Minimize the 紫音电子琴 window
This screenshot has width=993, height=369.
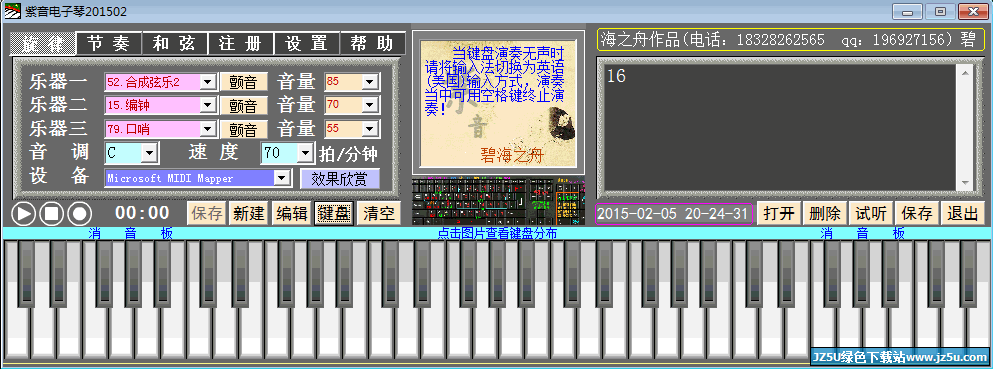[x=907, y=11]
